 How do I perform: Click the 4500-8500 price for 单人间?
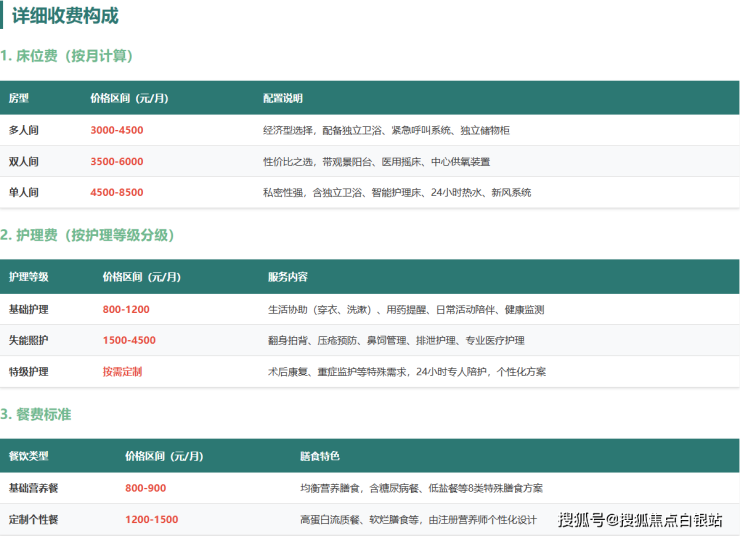(117, 192)
